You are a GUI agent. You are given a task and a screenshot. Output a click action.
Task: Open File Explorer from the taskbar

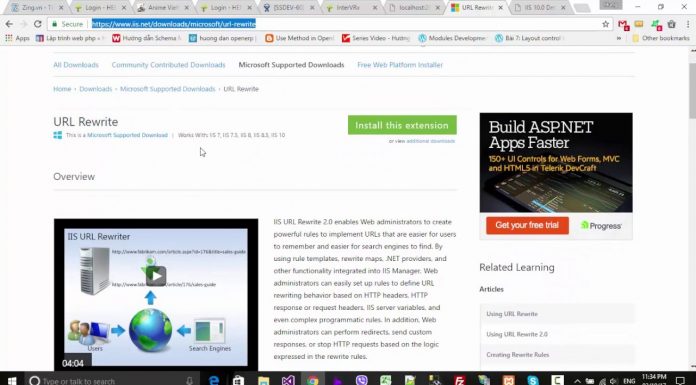(x=263, y=380)
